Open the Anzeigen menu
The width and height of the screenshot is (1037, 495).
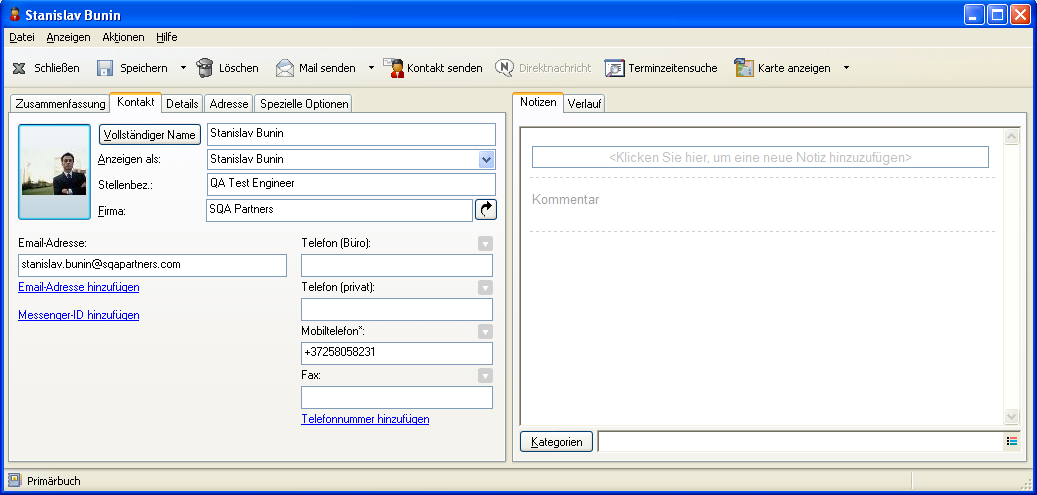point(68,37)
